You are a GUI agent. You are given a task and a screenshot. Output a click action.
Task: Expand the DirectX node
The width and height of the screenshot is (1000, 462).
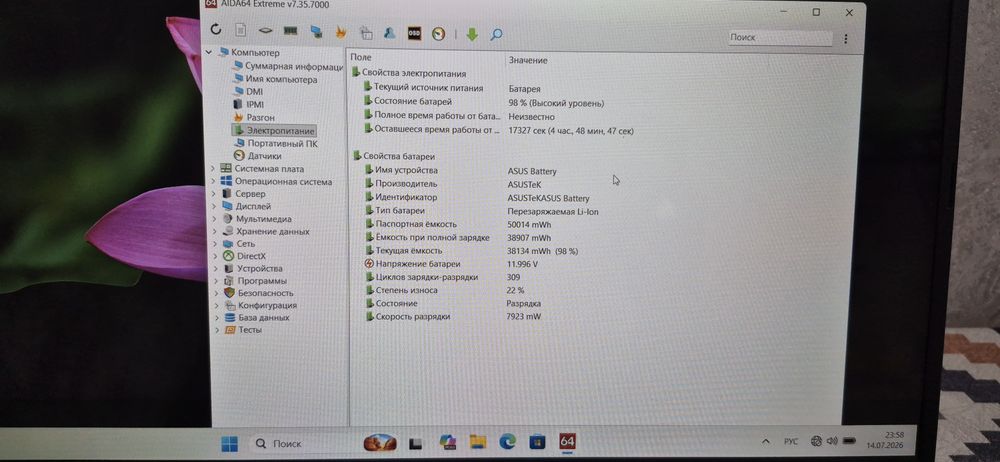coord(215,256)
